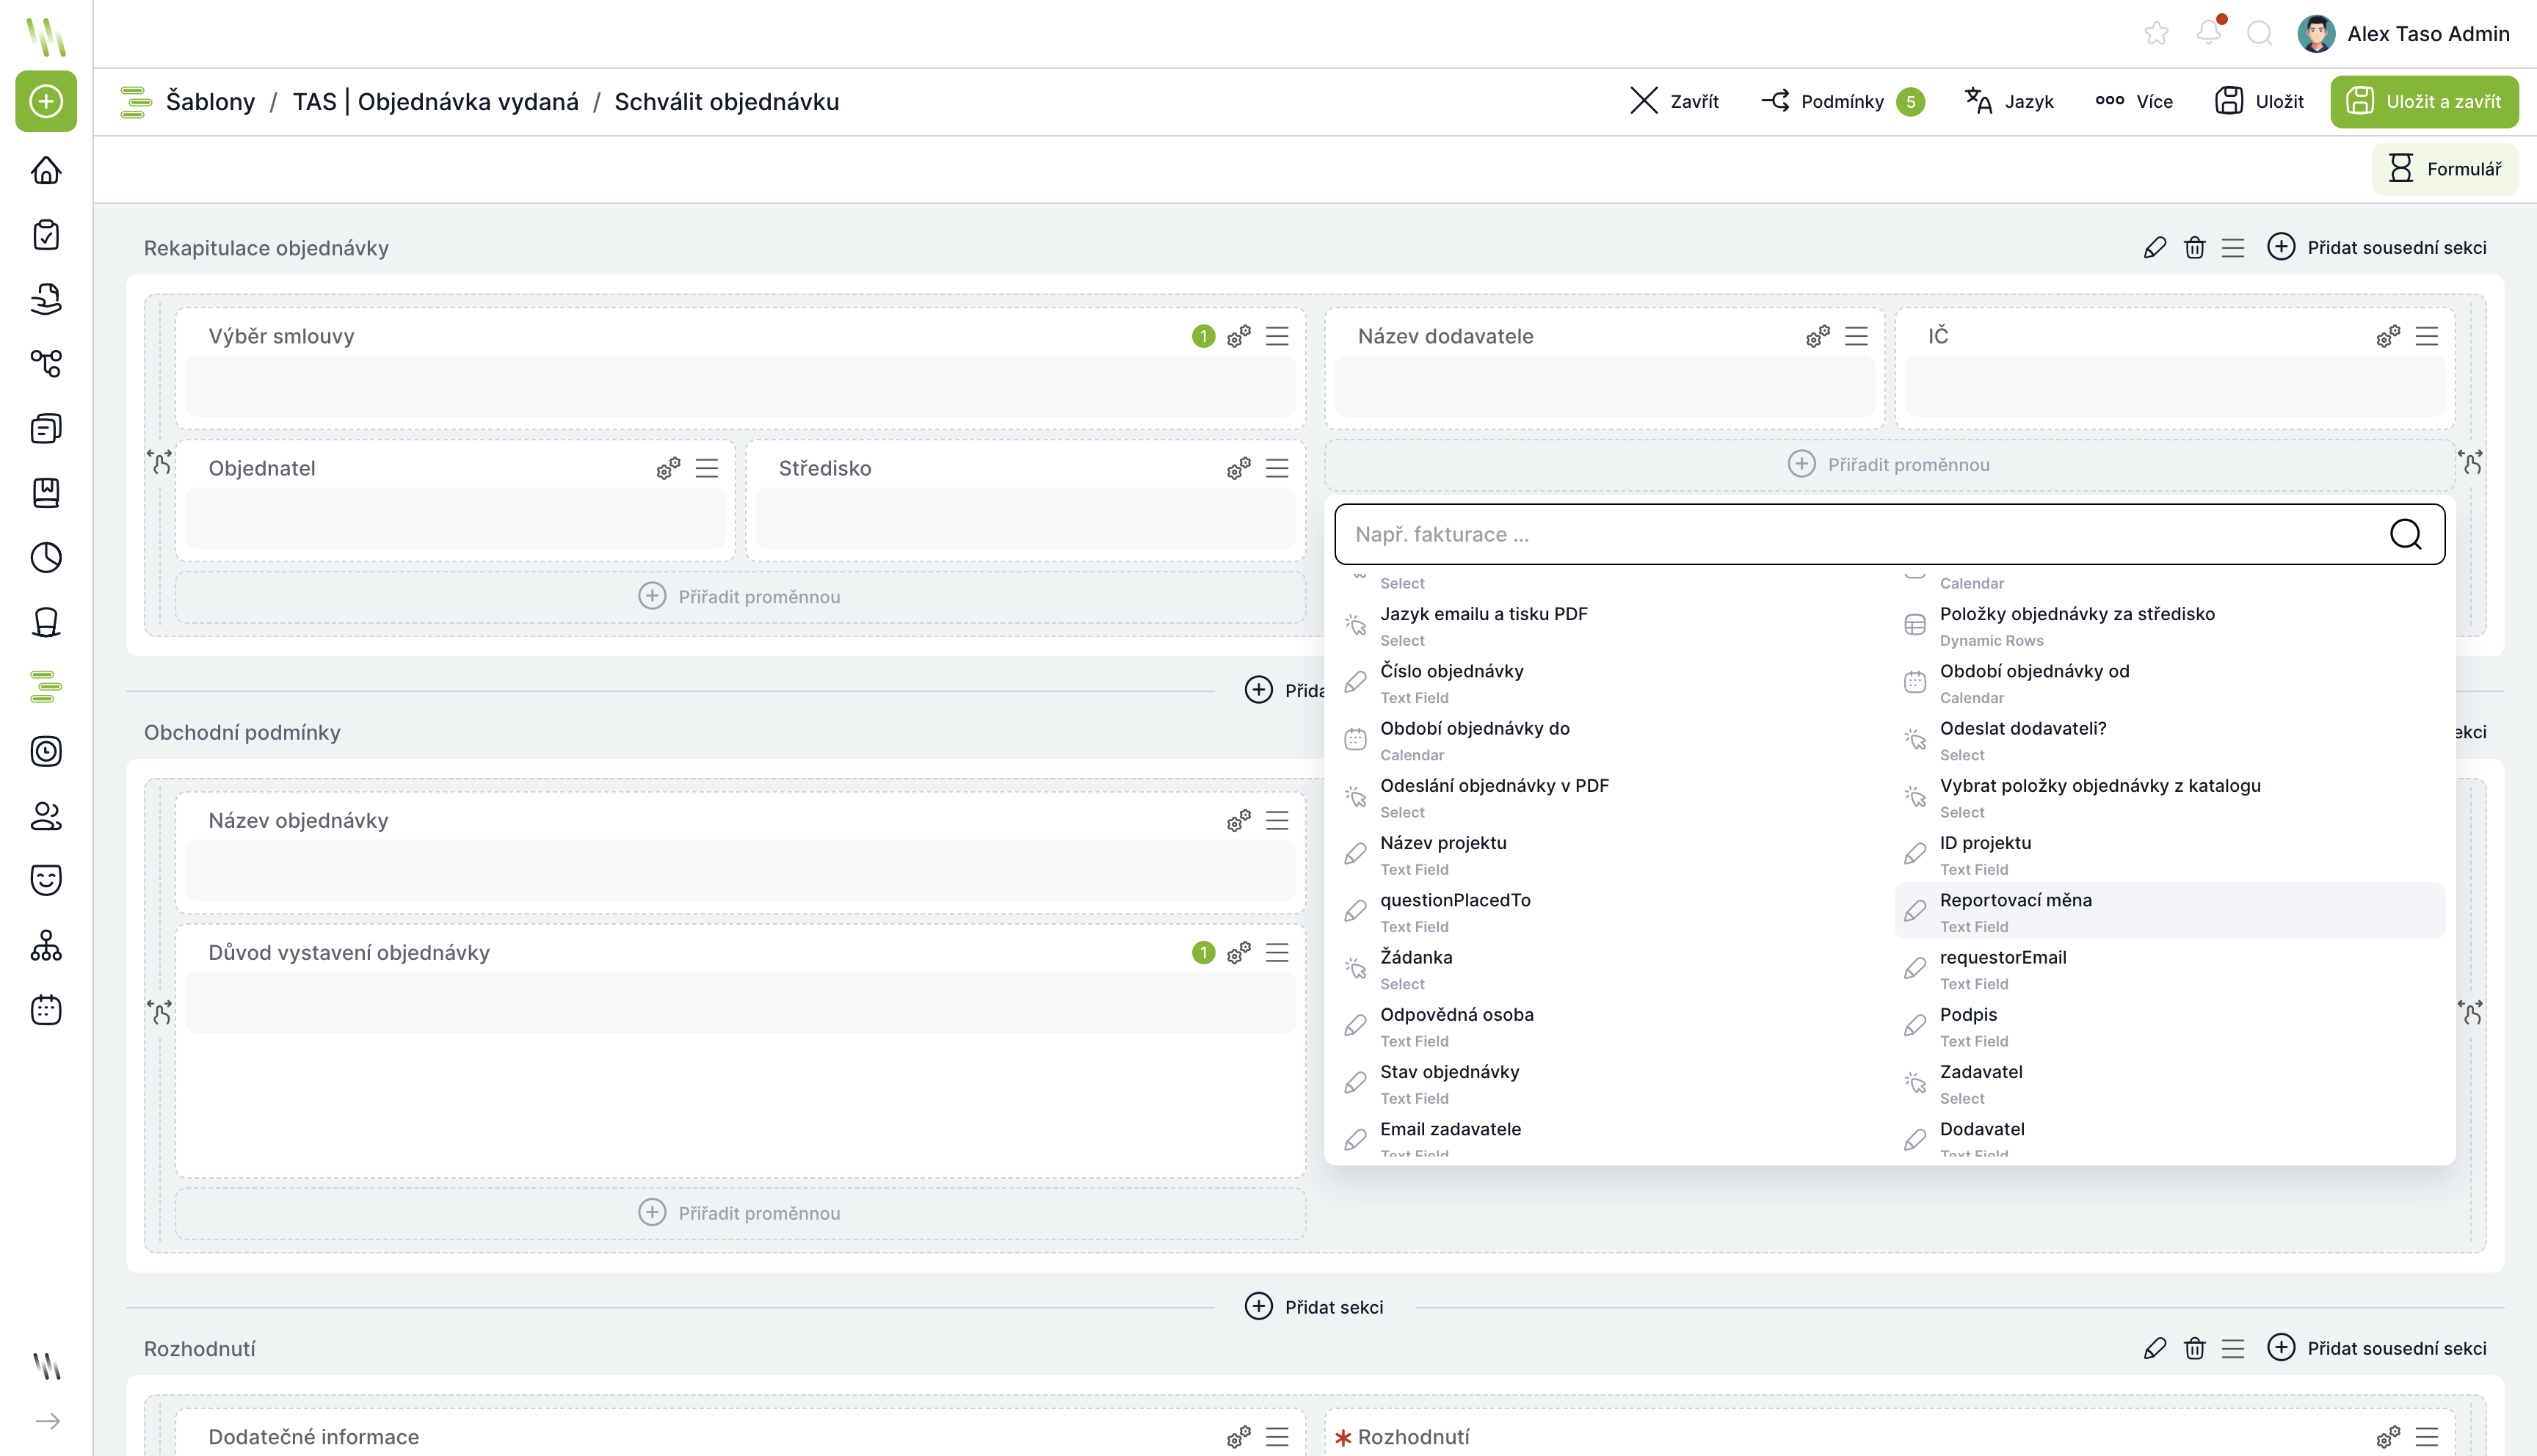Click the green plus create button in sidebar
Viewport: 2537px width, 1456px height.
click(x=46, y=101)
